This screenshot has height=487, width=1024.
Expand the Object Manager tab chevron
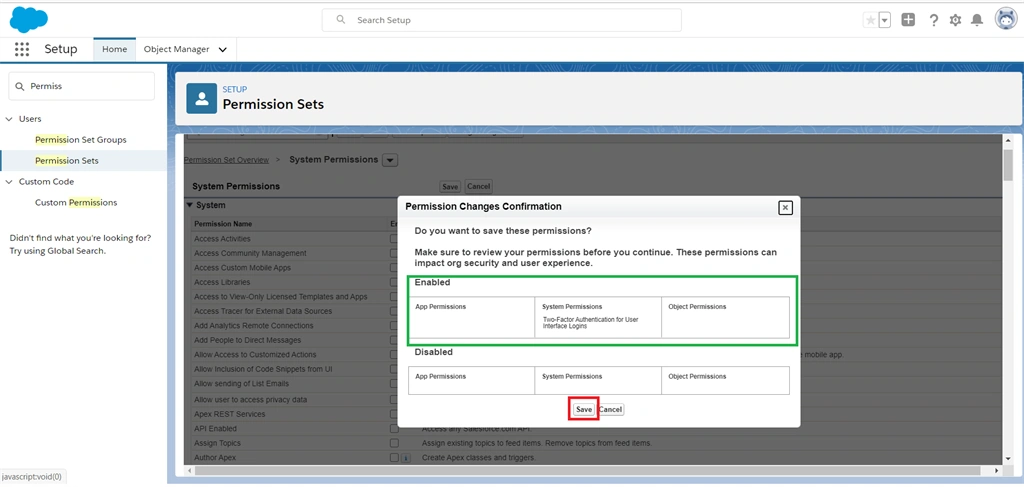[223, 50]
